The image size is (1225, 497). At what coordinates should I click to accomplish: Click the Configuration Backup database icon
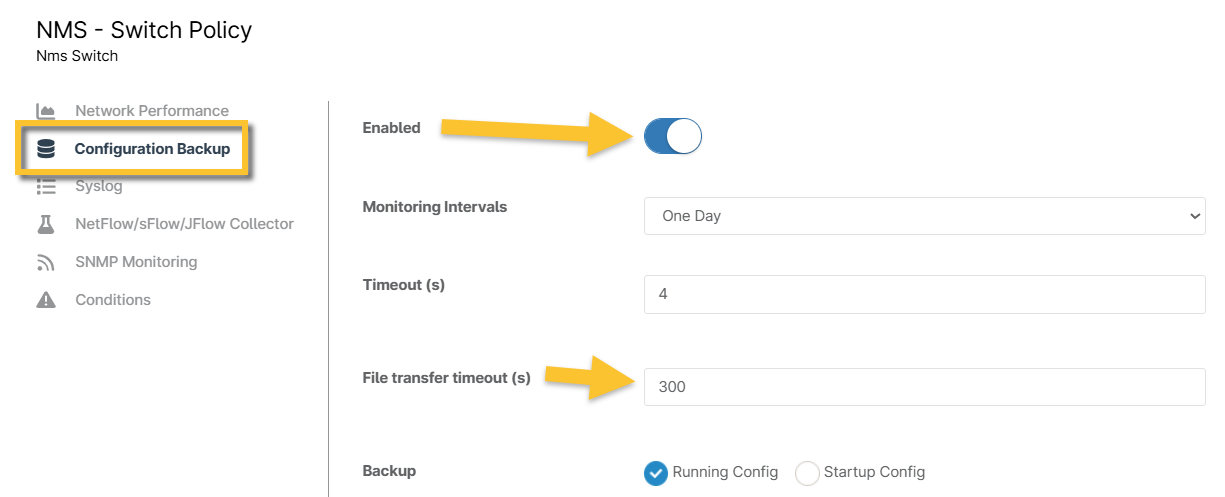pos(46,150)
